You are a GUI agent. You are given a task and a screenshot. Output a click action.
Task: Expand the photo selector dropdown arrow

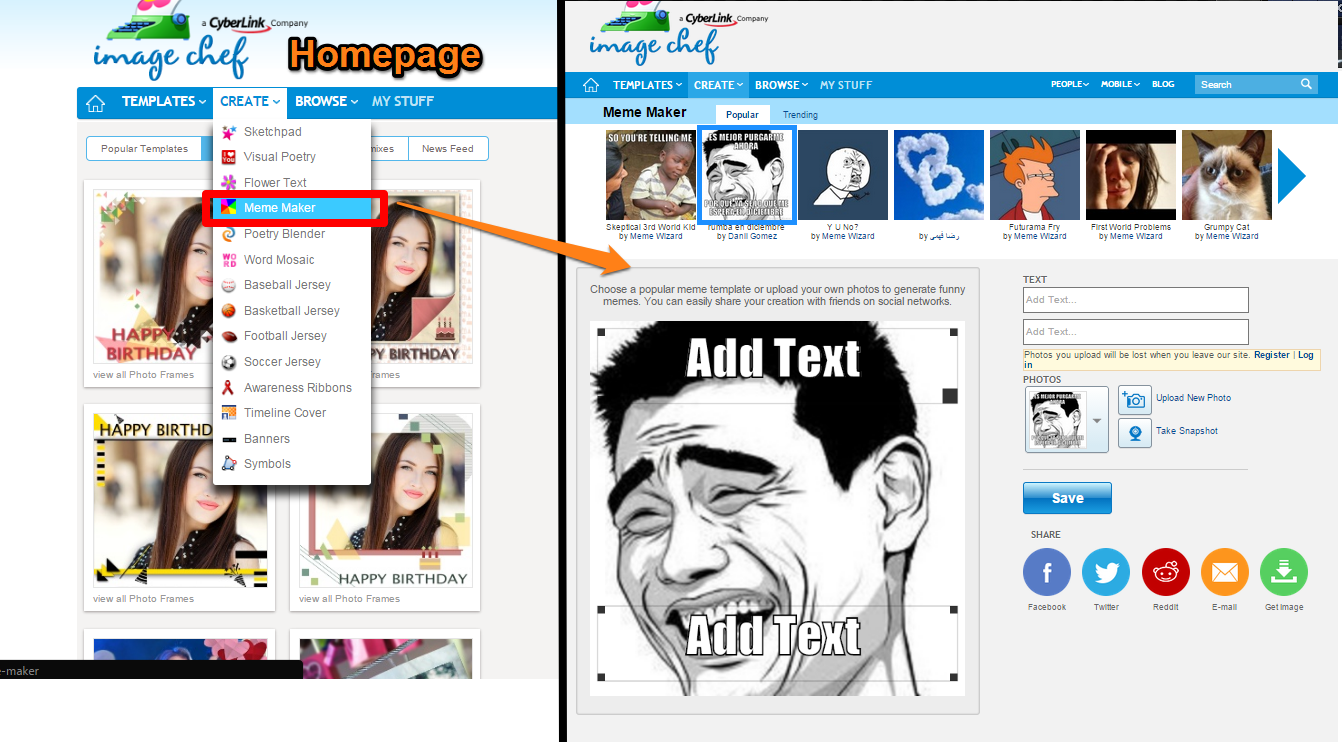tap(1097, 421)
